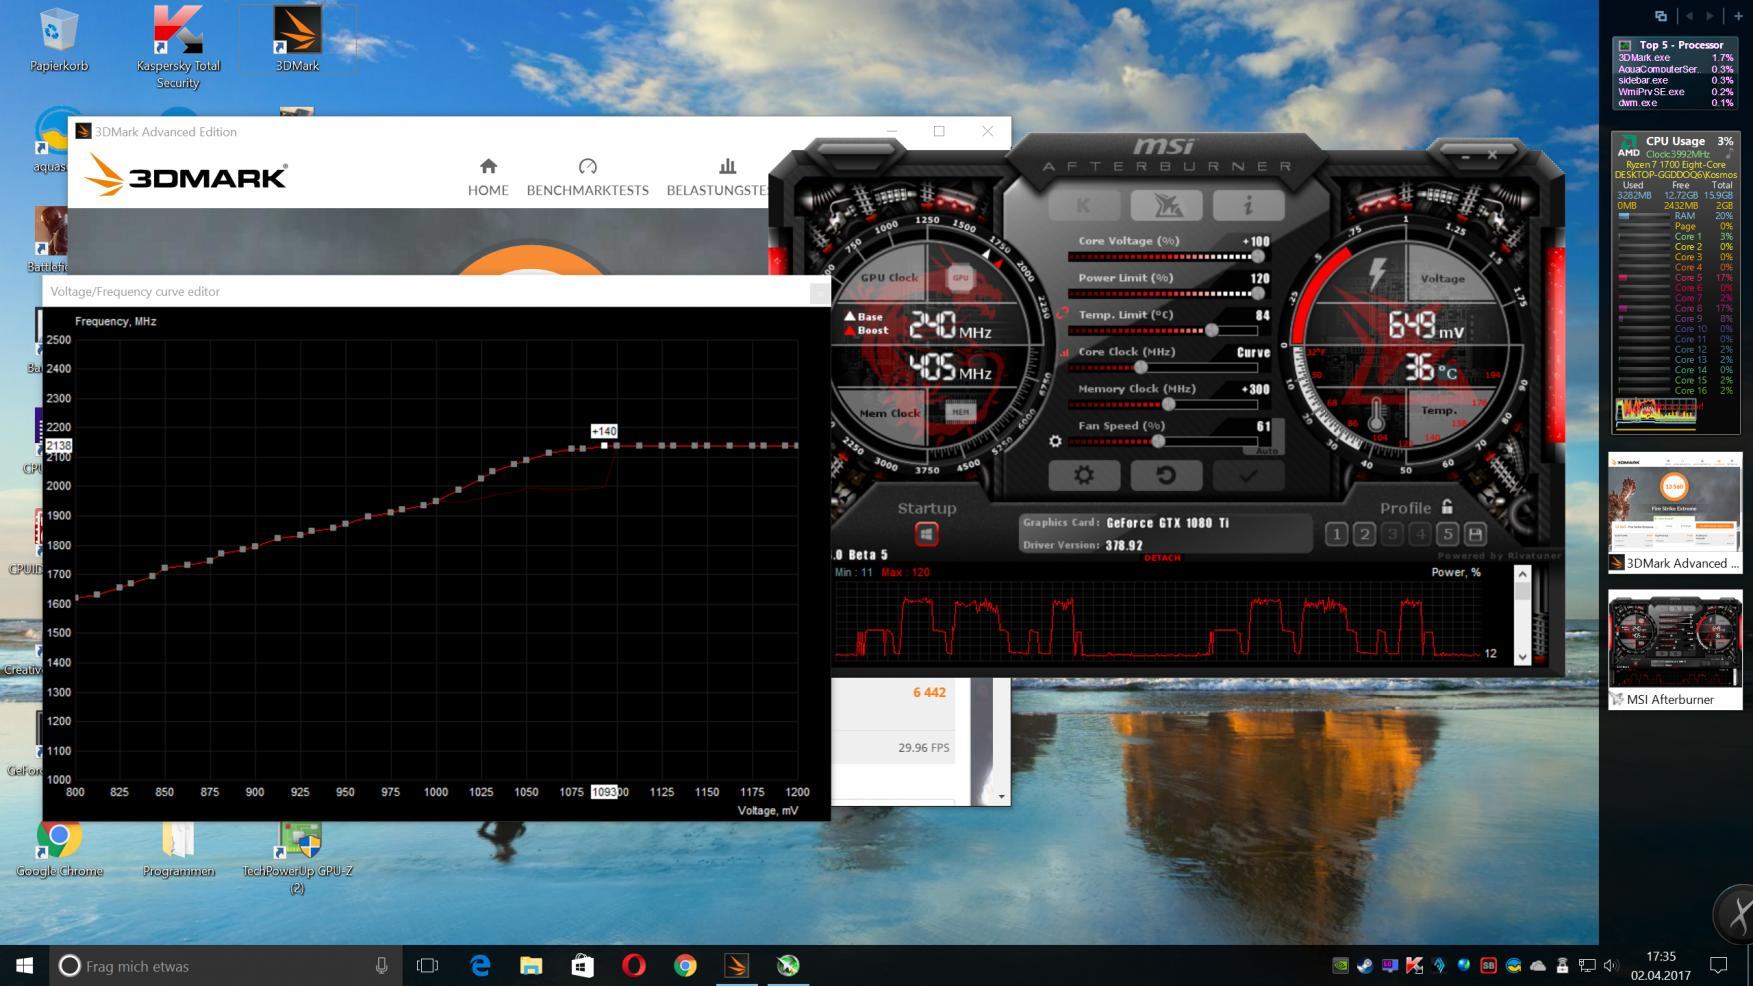Open Opera browser from taskbar
This screenshot has width=1753, height=986.
633,965
